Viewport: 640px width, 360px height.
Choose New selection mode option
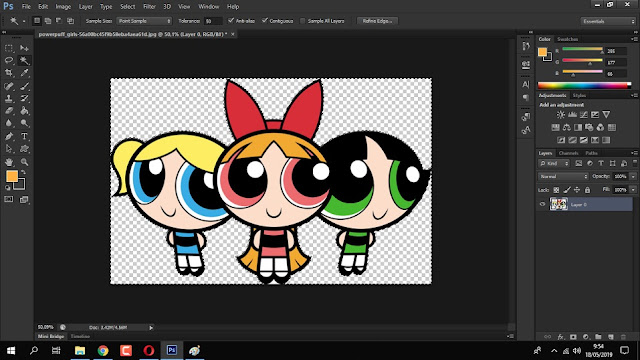tap(37, 21)
